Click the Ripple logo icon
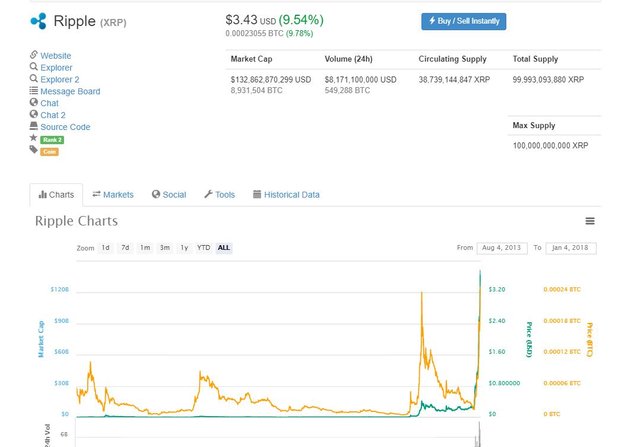This screenshot has height=447, width=640. (x=38, y=20)
